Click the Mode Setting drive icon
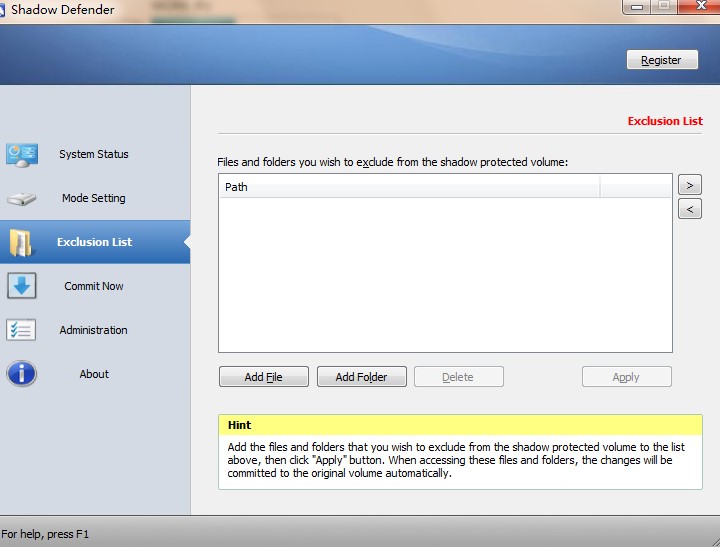720x547 pixels. [x=21, y=199]
